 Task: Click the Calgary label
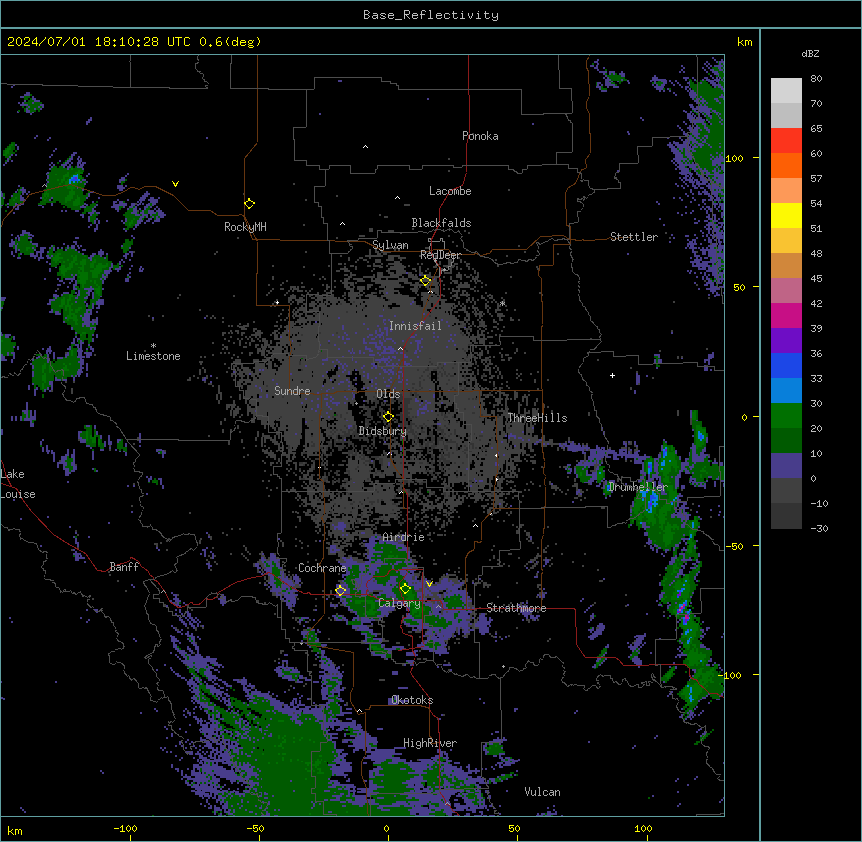click(x=399, y=603)
